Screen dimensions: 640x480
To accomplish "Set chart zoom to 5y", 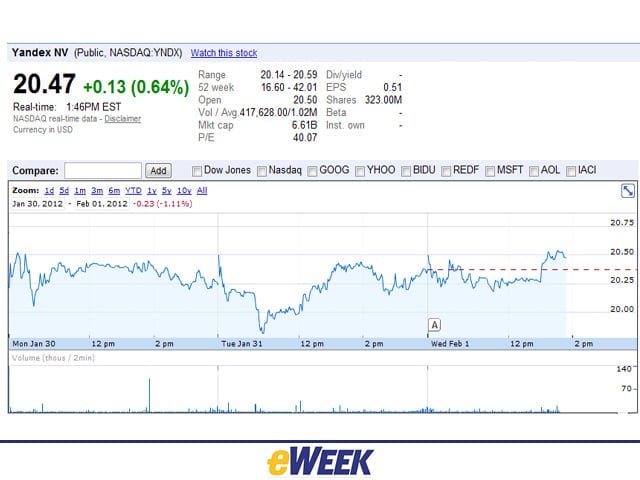I will (x=167, y=191).
